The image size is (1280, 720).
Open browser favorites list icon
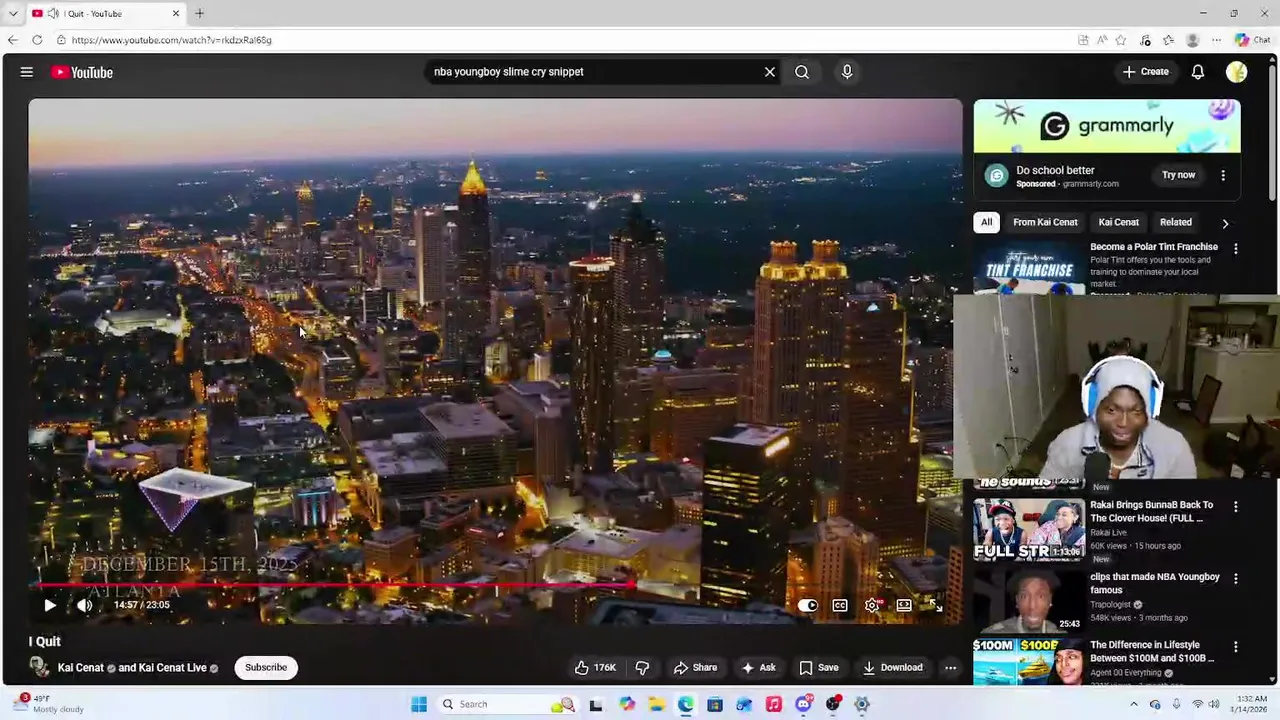pyautogui.click(x=1168, y=40)
